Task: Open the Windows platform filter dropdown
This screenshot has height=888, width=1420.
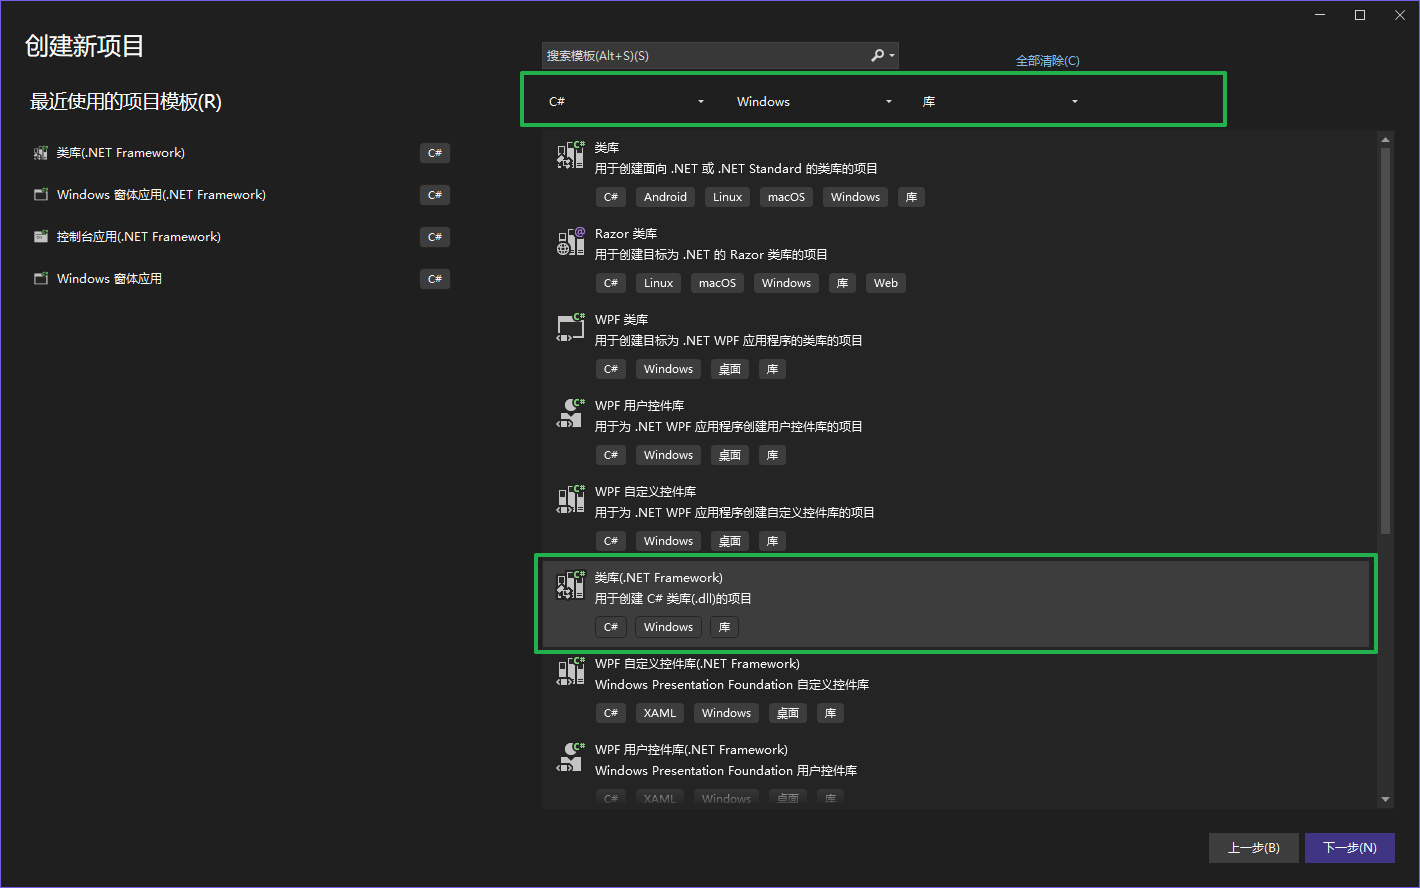Action: coord(815,101)
